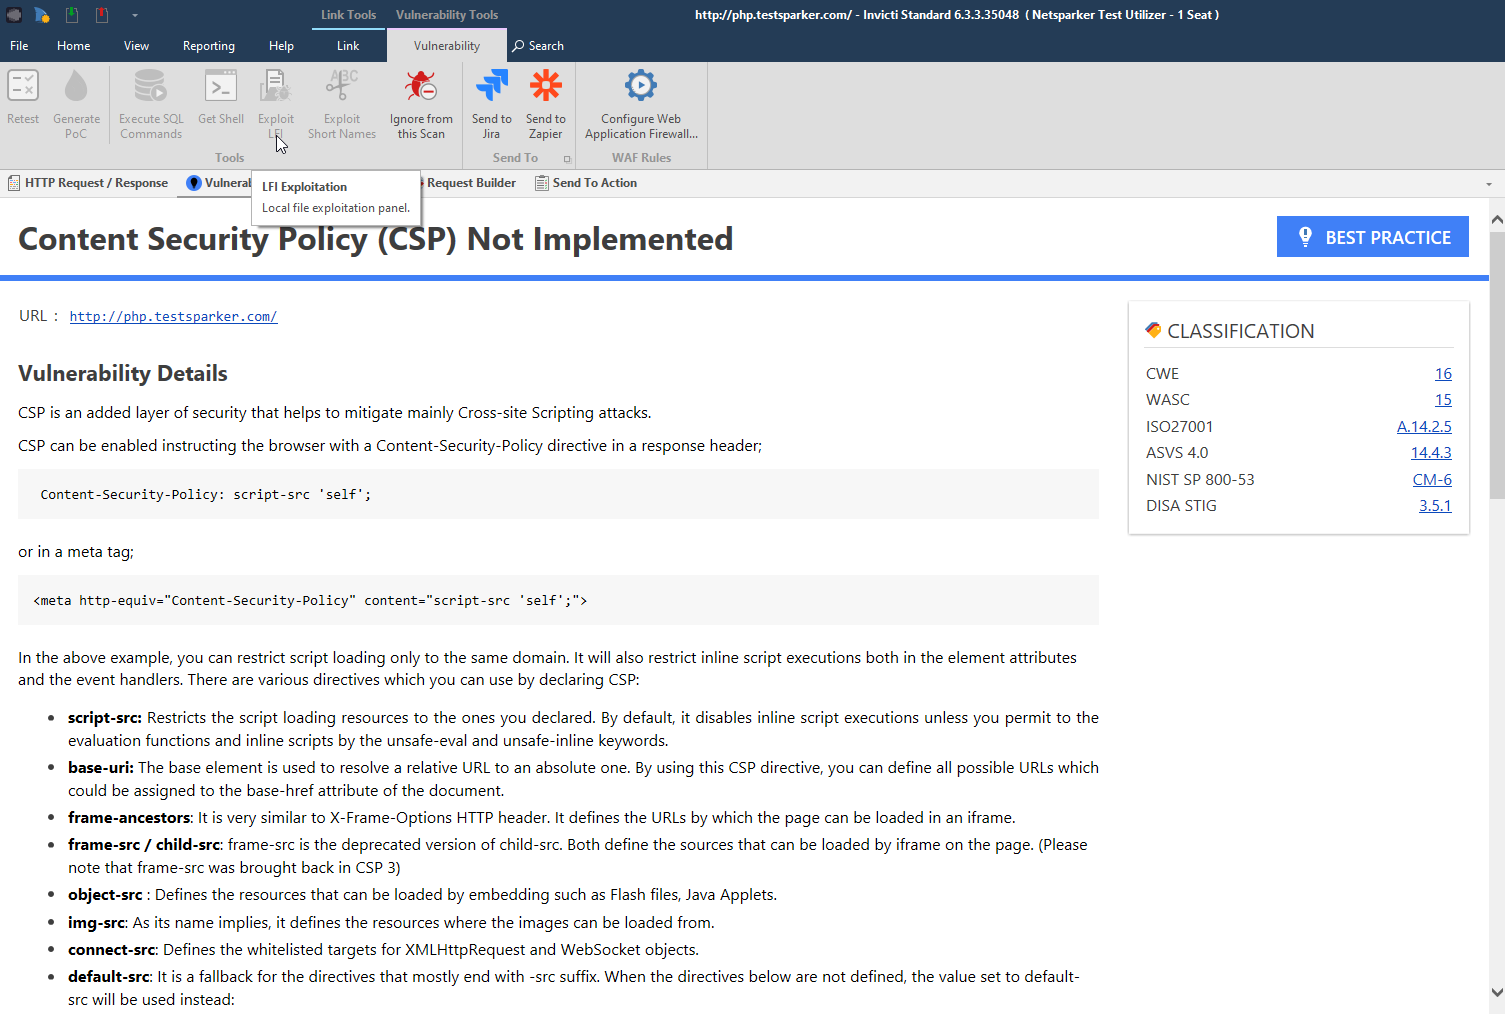This screenshot has width=1505, height=1014.
Task: Send the vulnerability to Jira
Action: 491,104
